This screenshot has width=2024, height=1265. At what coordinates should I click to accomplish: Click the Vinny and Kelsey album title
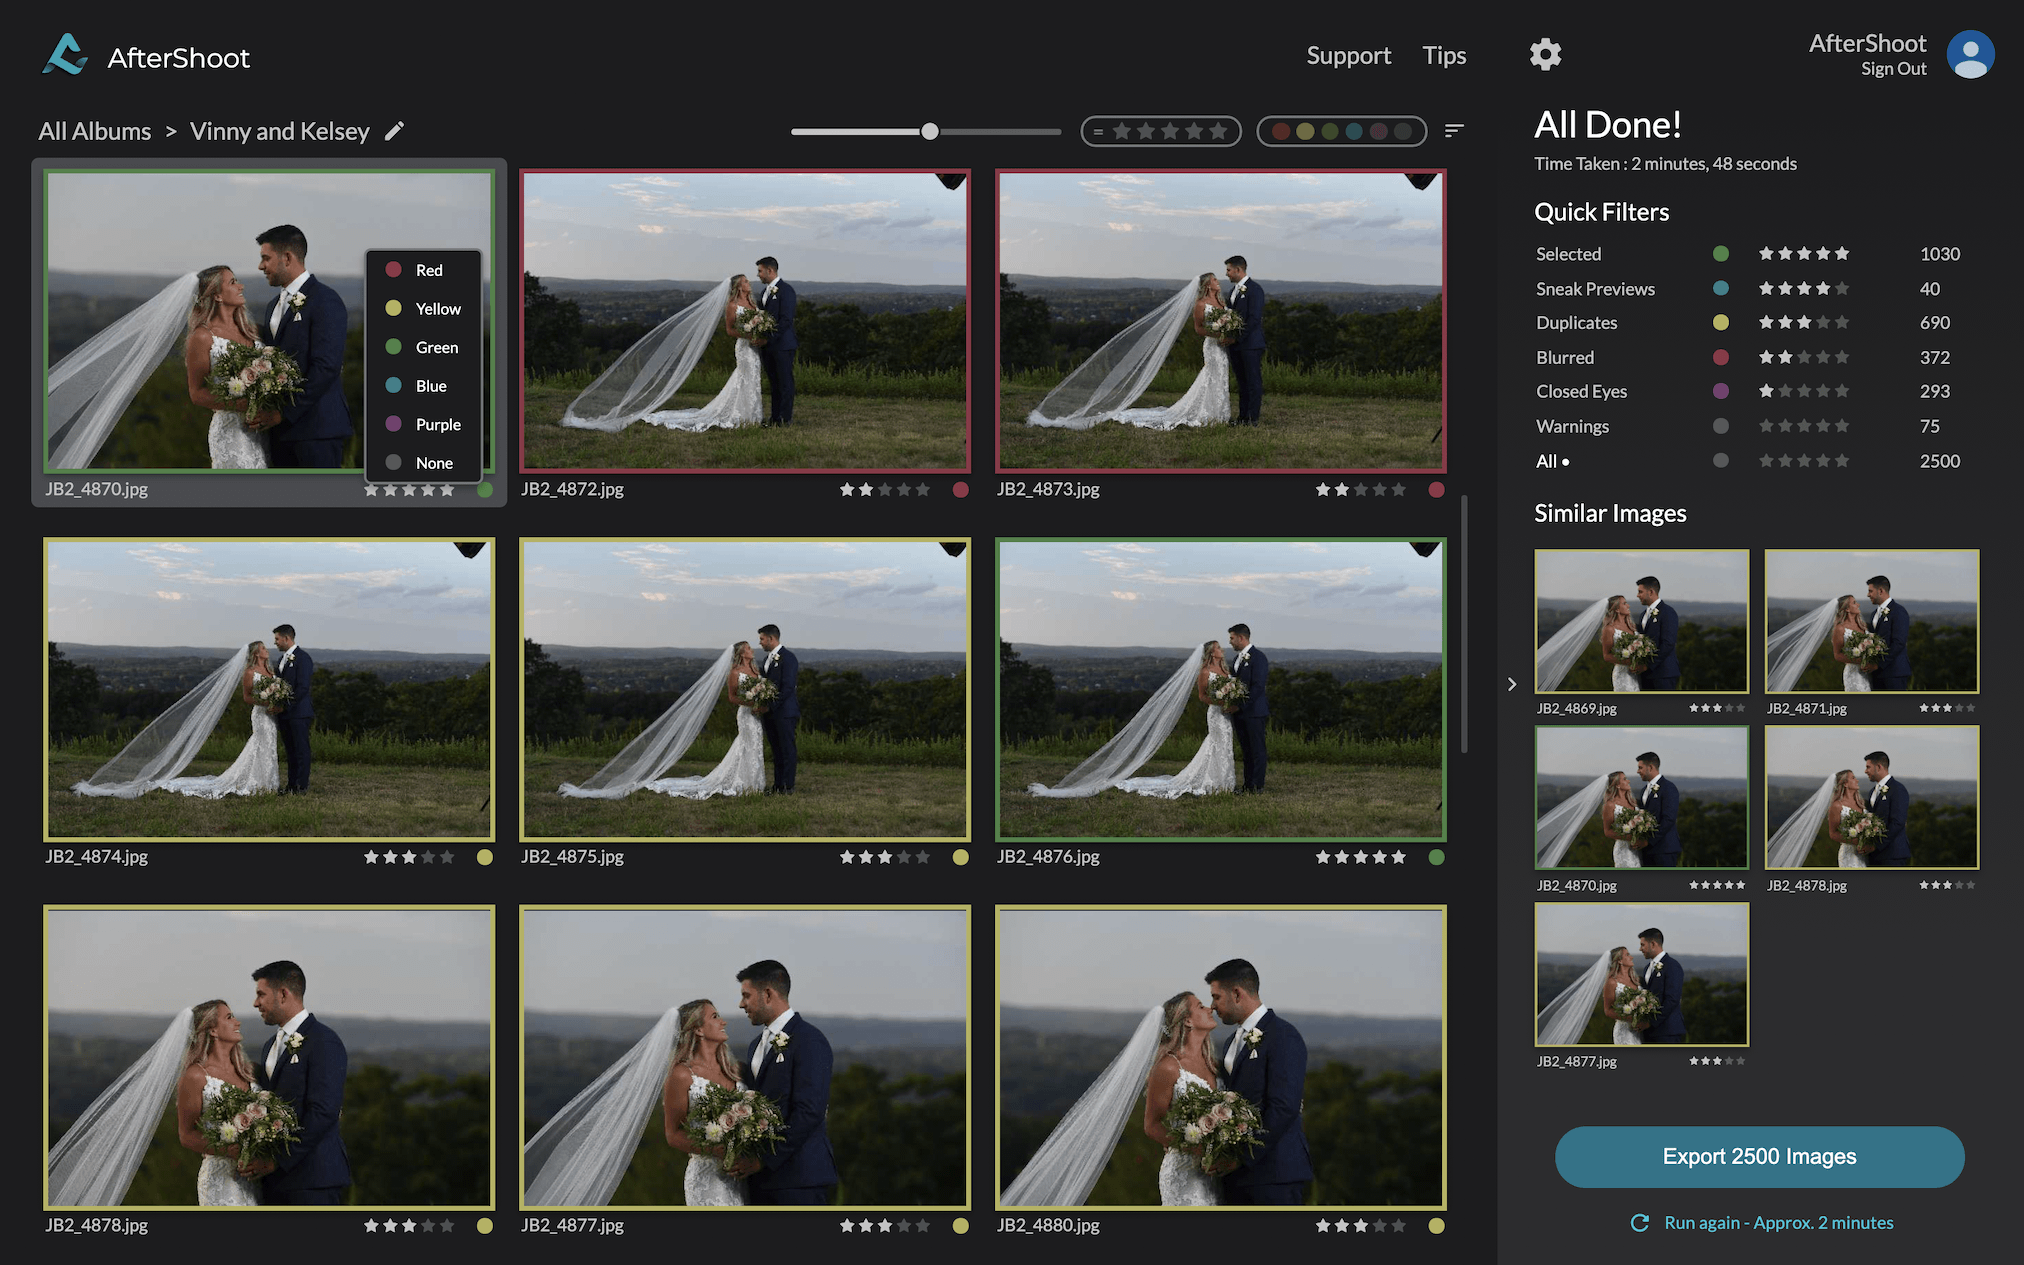(280, 131)
